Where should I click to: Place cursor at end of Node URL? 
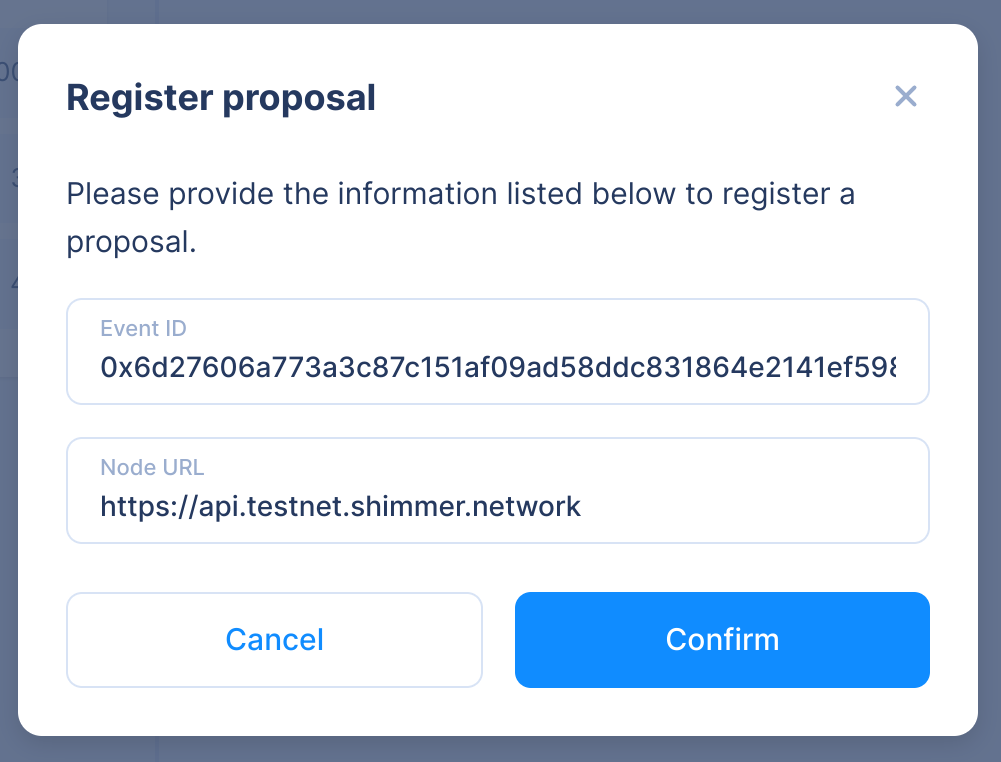(x=582, y=506)
